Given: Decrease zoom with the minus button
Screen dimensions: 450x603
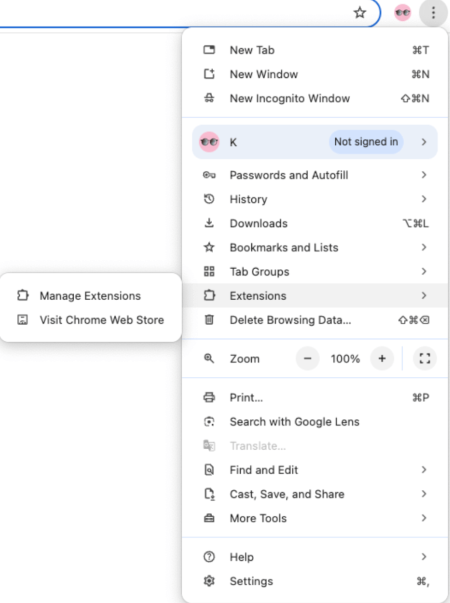Looking at the screenshot, I should click(x=307, y=358).
